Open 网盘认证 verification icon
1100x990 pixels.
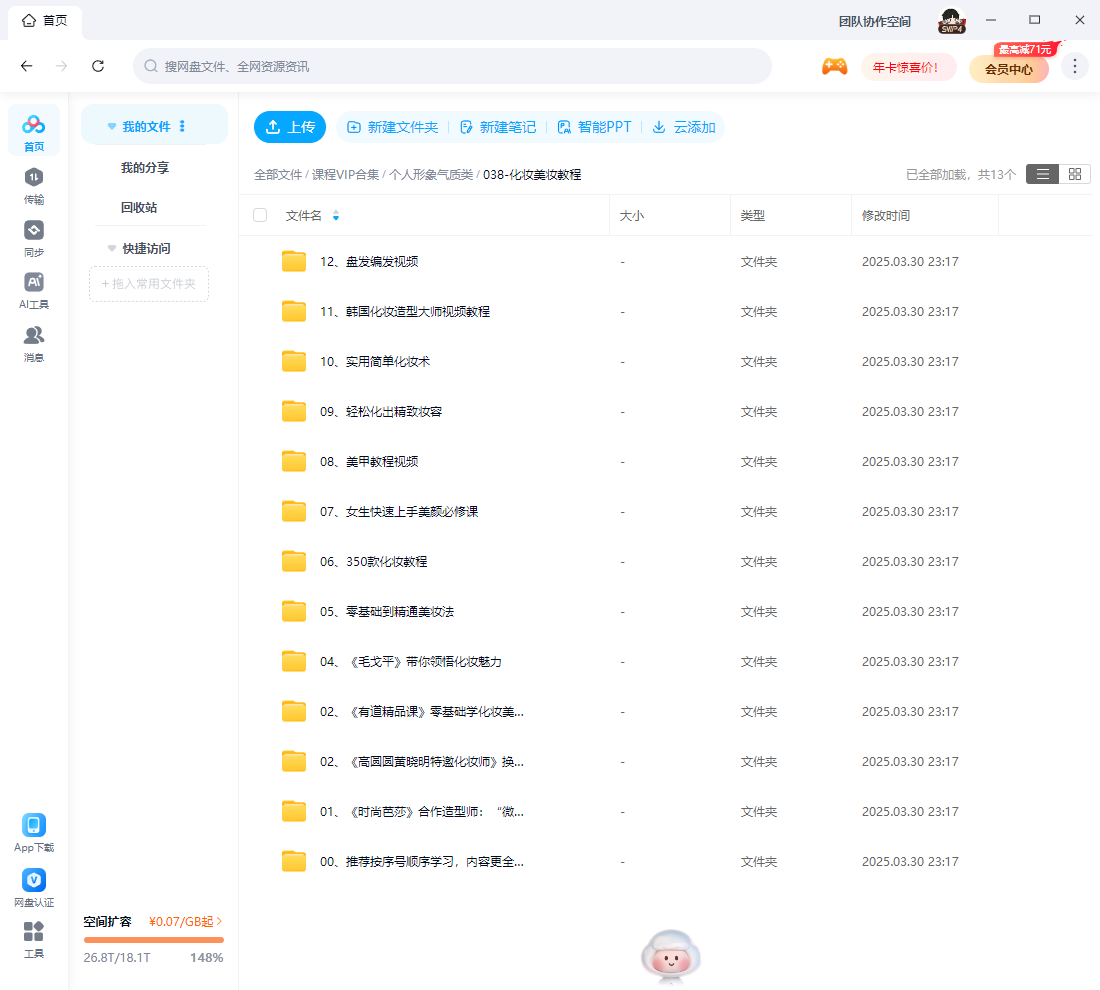tap(34, 881)
